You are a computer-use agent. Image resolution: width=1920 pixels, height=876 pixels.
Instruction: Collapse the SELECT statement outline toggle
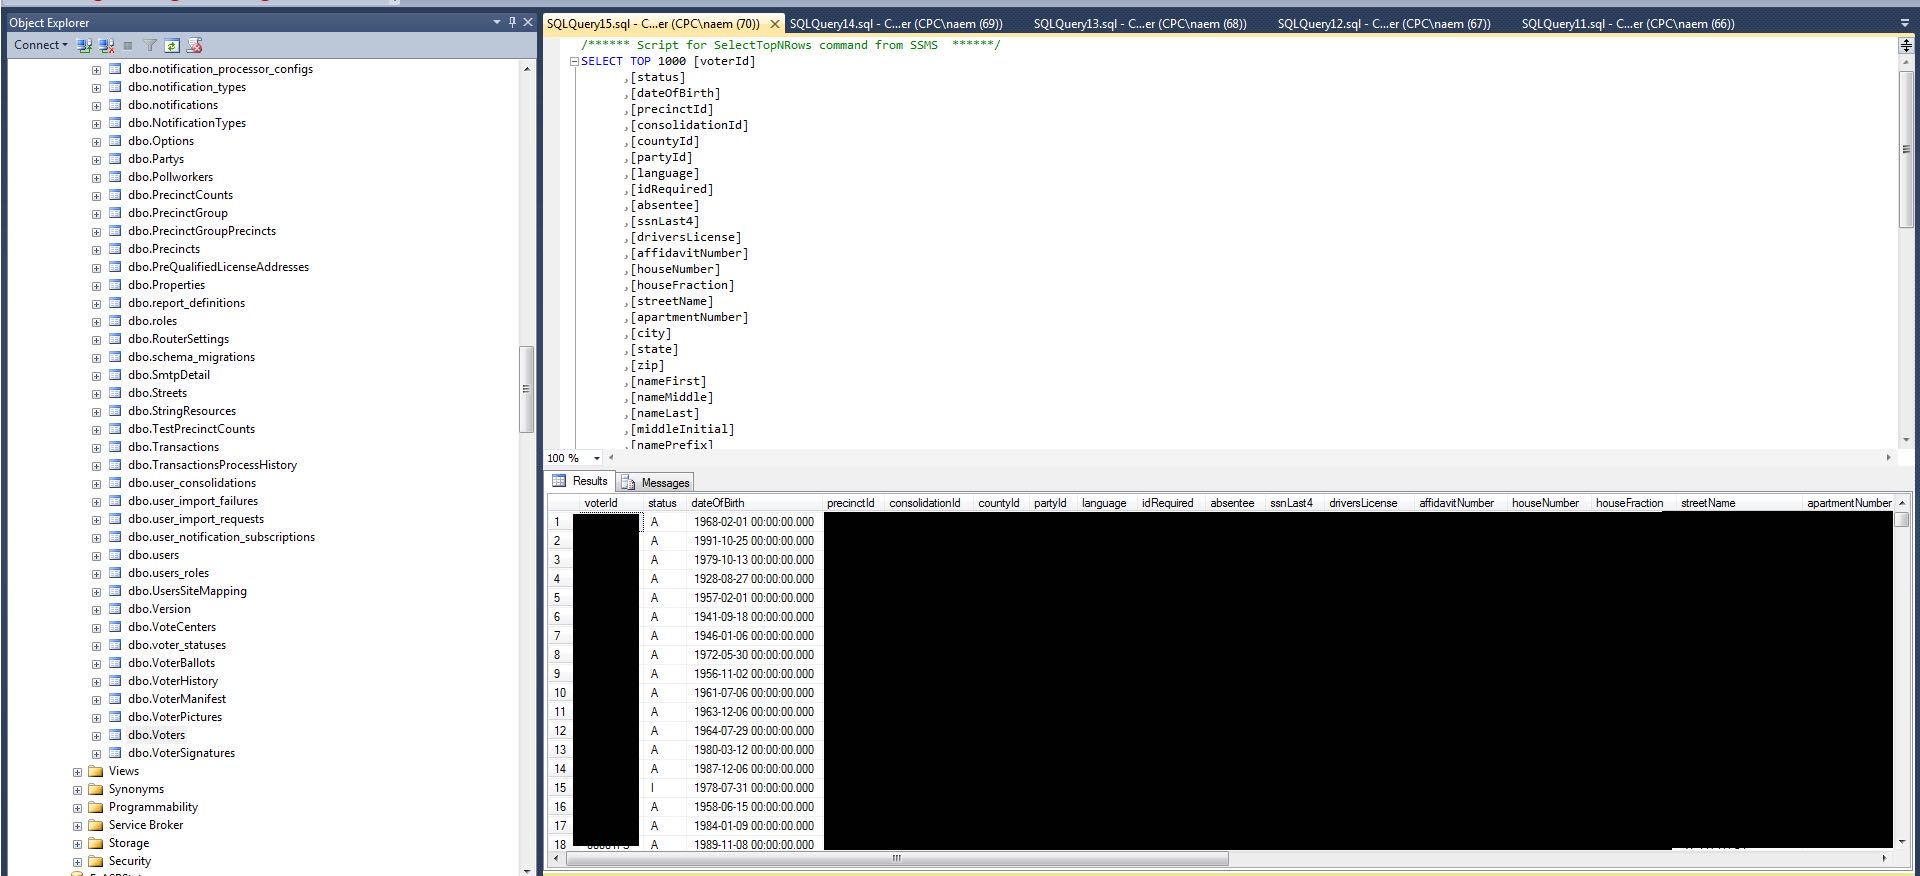click(x=574, y=61)
